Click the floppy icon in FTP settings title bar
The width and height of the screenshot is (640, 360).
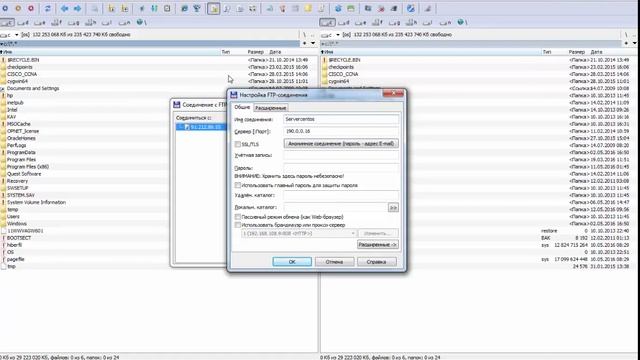pos(233,95)
